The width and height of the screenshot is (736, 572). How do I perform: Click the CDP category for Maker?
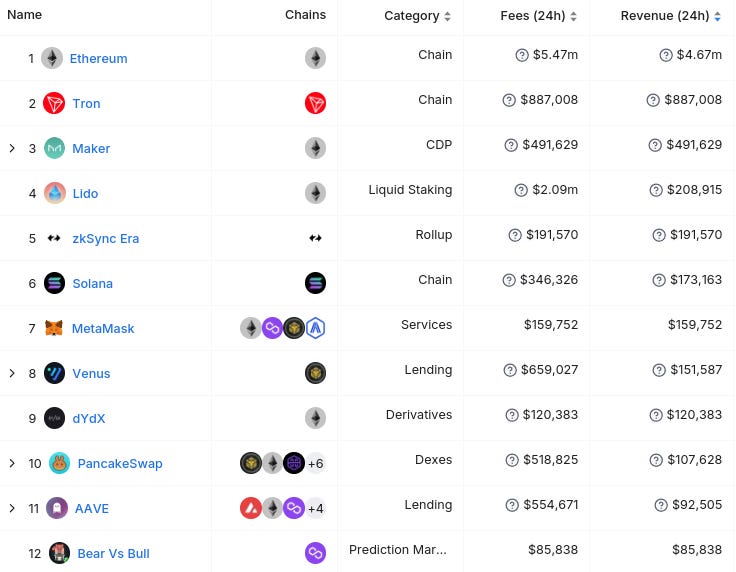(x=439, y=145)
